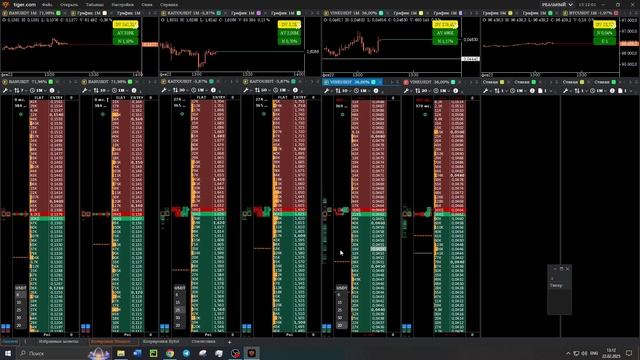Click green AV badge on KAITOUSDT chart

(289, 33)
